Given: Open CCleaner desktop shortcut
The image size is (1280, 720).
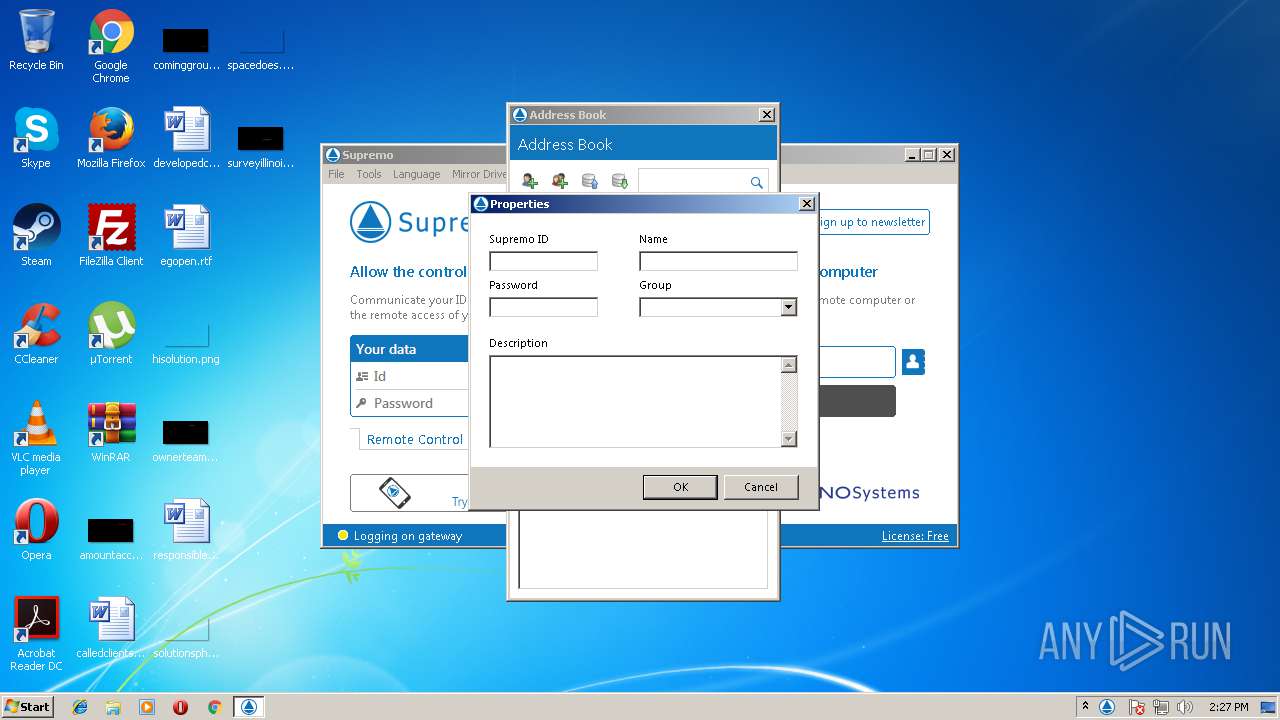Looking at the screenshot, I should pos(36,334).
